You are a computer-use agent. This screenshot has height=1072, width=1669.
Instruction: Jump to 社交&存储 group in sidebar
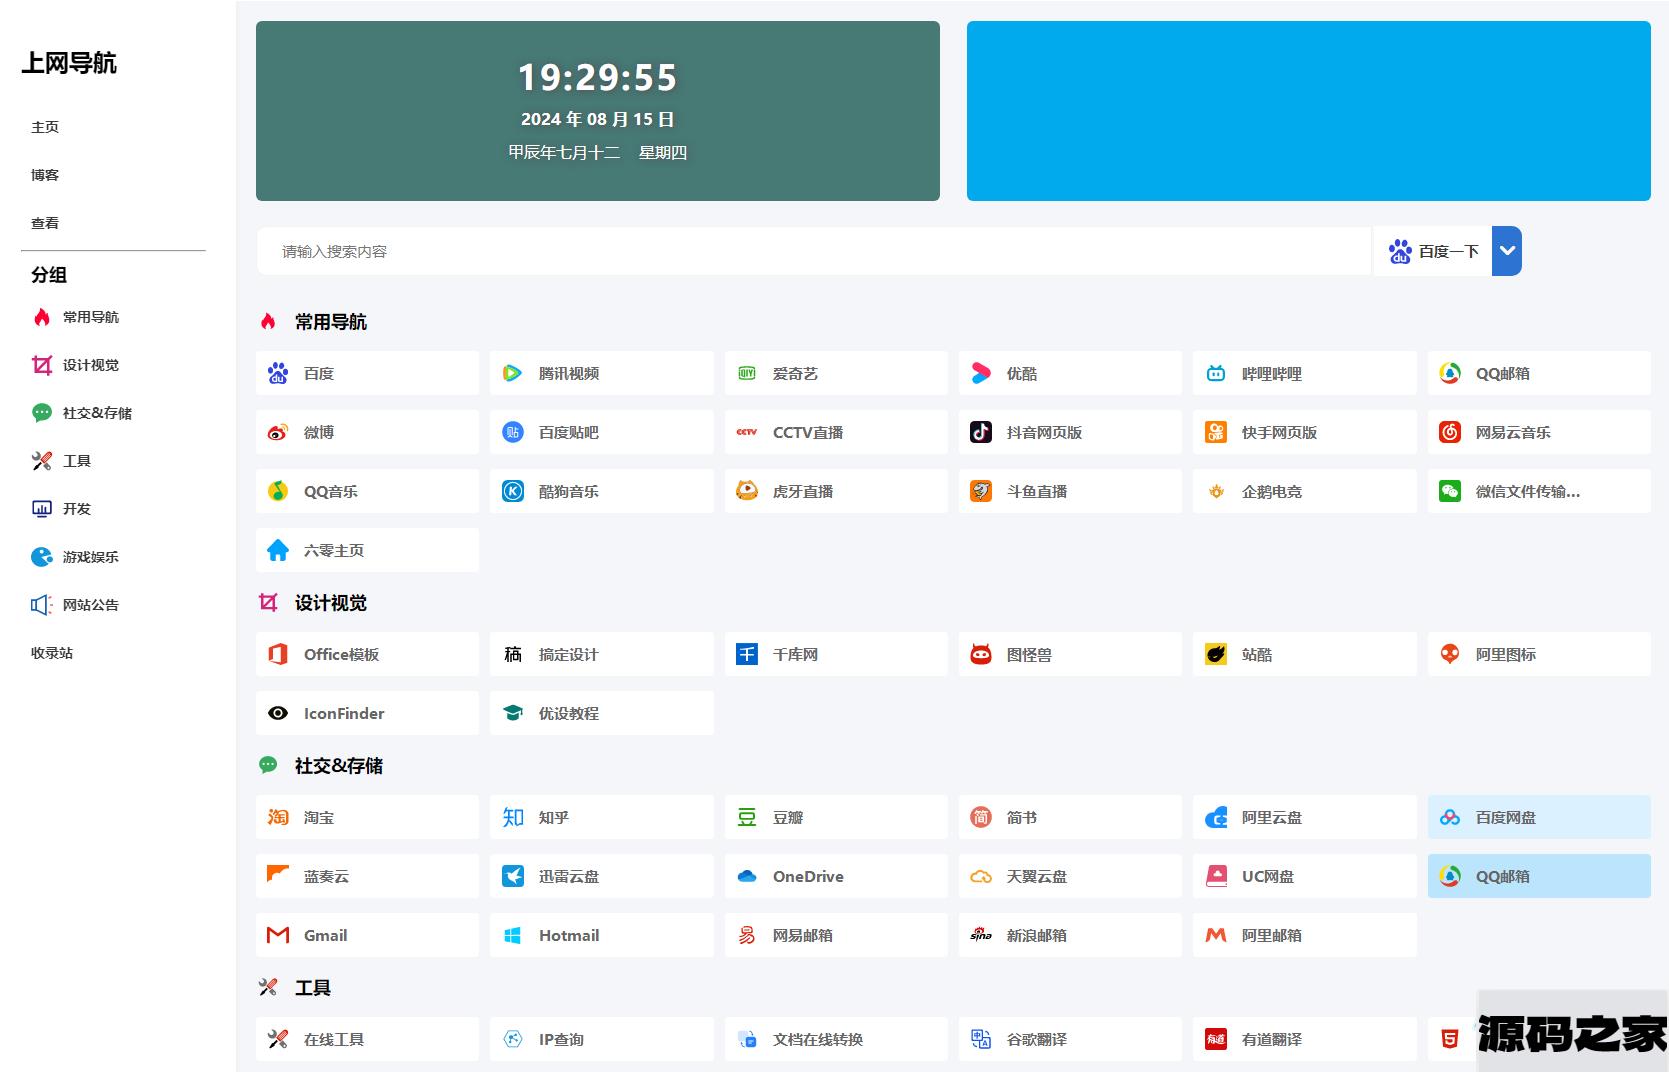pyautogui.click(x=82, y=413)
